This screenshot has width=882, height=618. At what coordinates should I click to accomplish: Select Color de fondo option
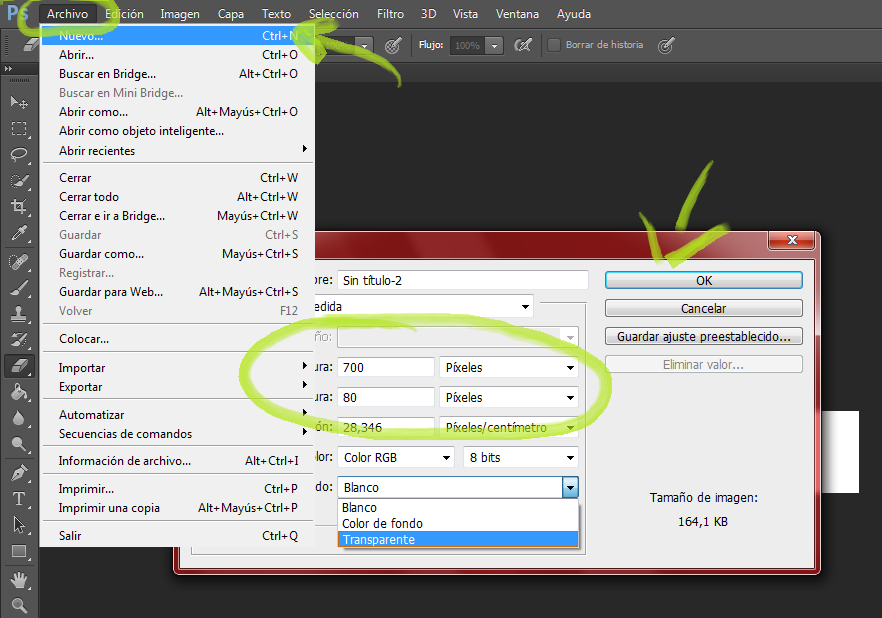point(458,524)
